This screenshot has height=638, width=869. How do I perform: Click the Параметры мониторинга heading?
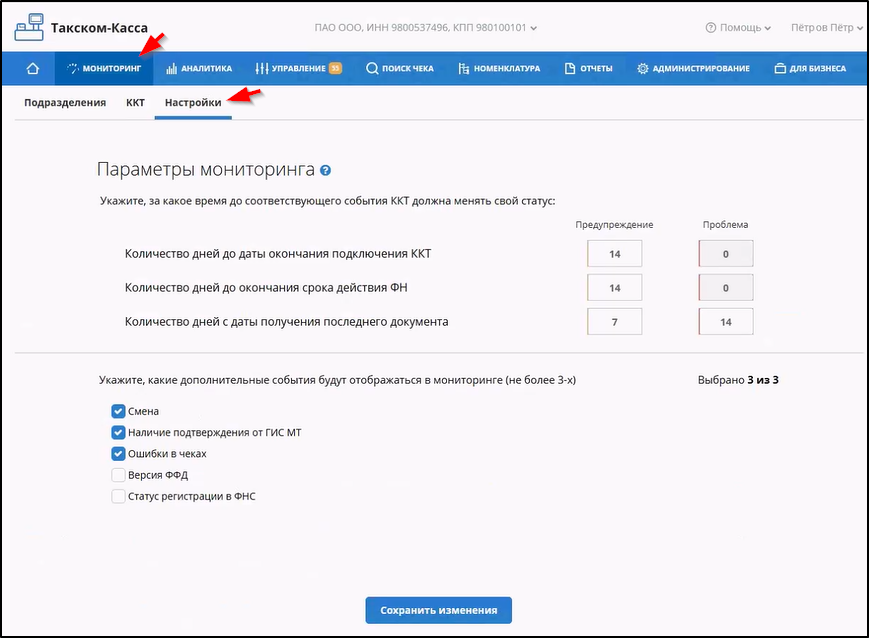point(206,169)
